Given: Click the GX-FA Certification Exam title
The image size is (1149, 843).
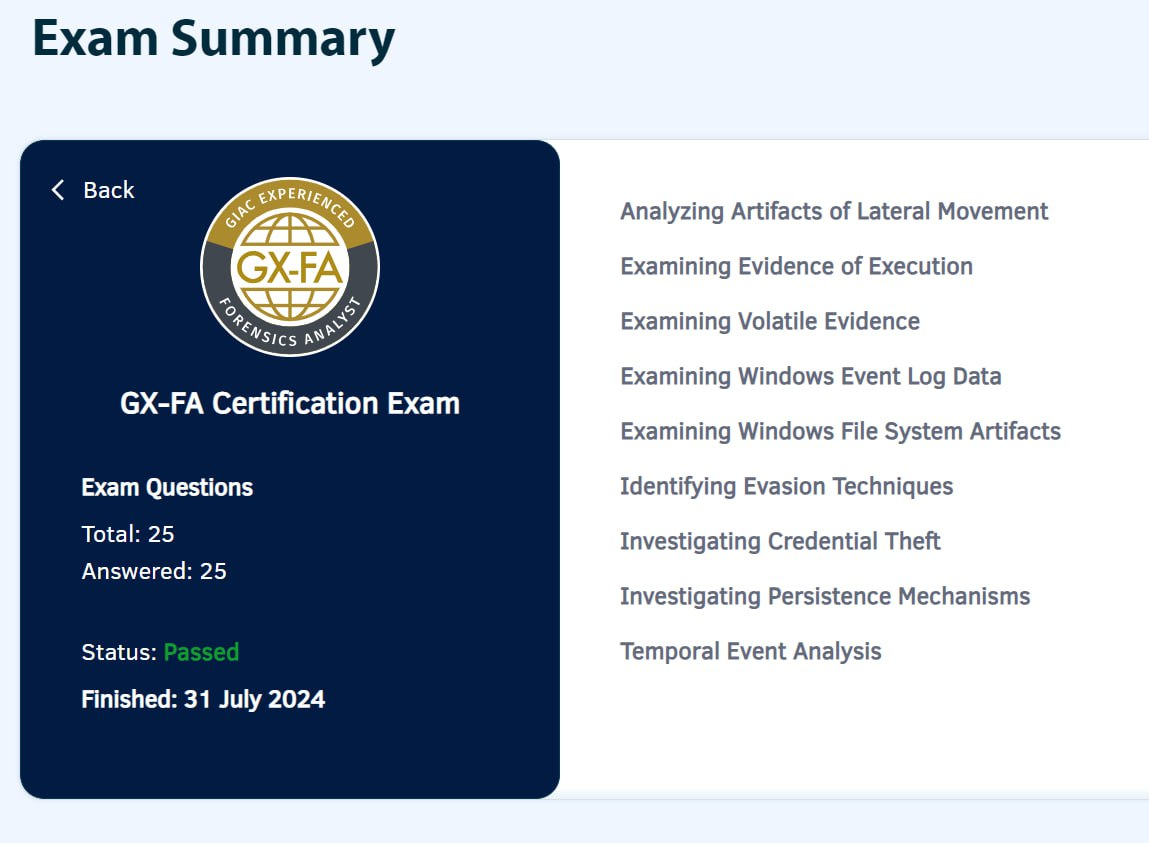Looking at the screenshot, I should coord(290,403).
